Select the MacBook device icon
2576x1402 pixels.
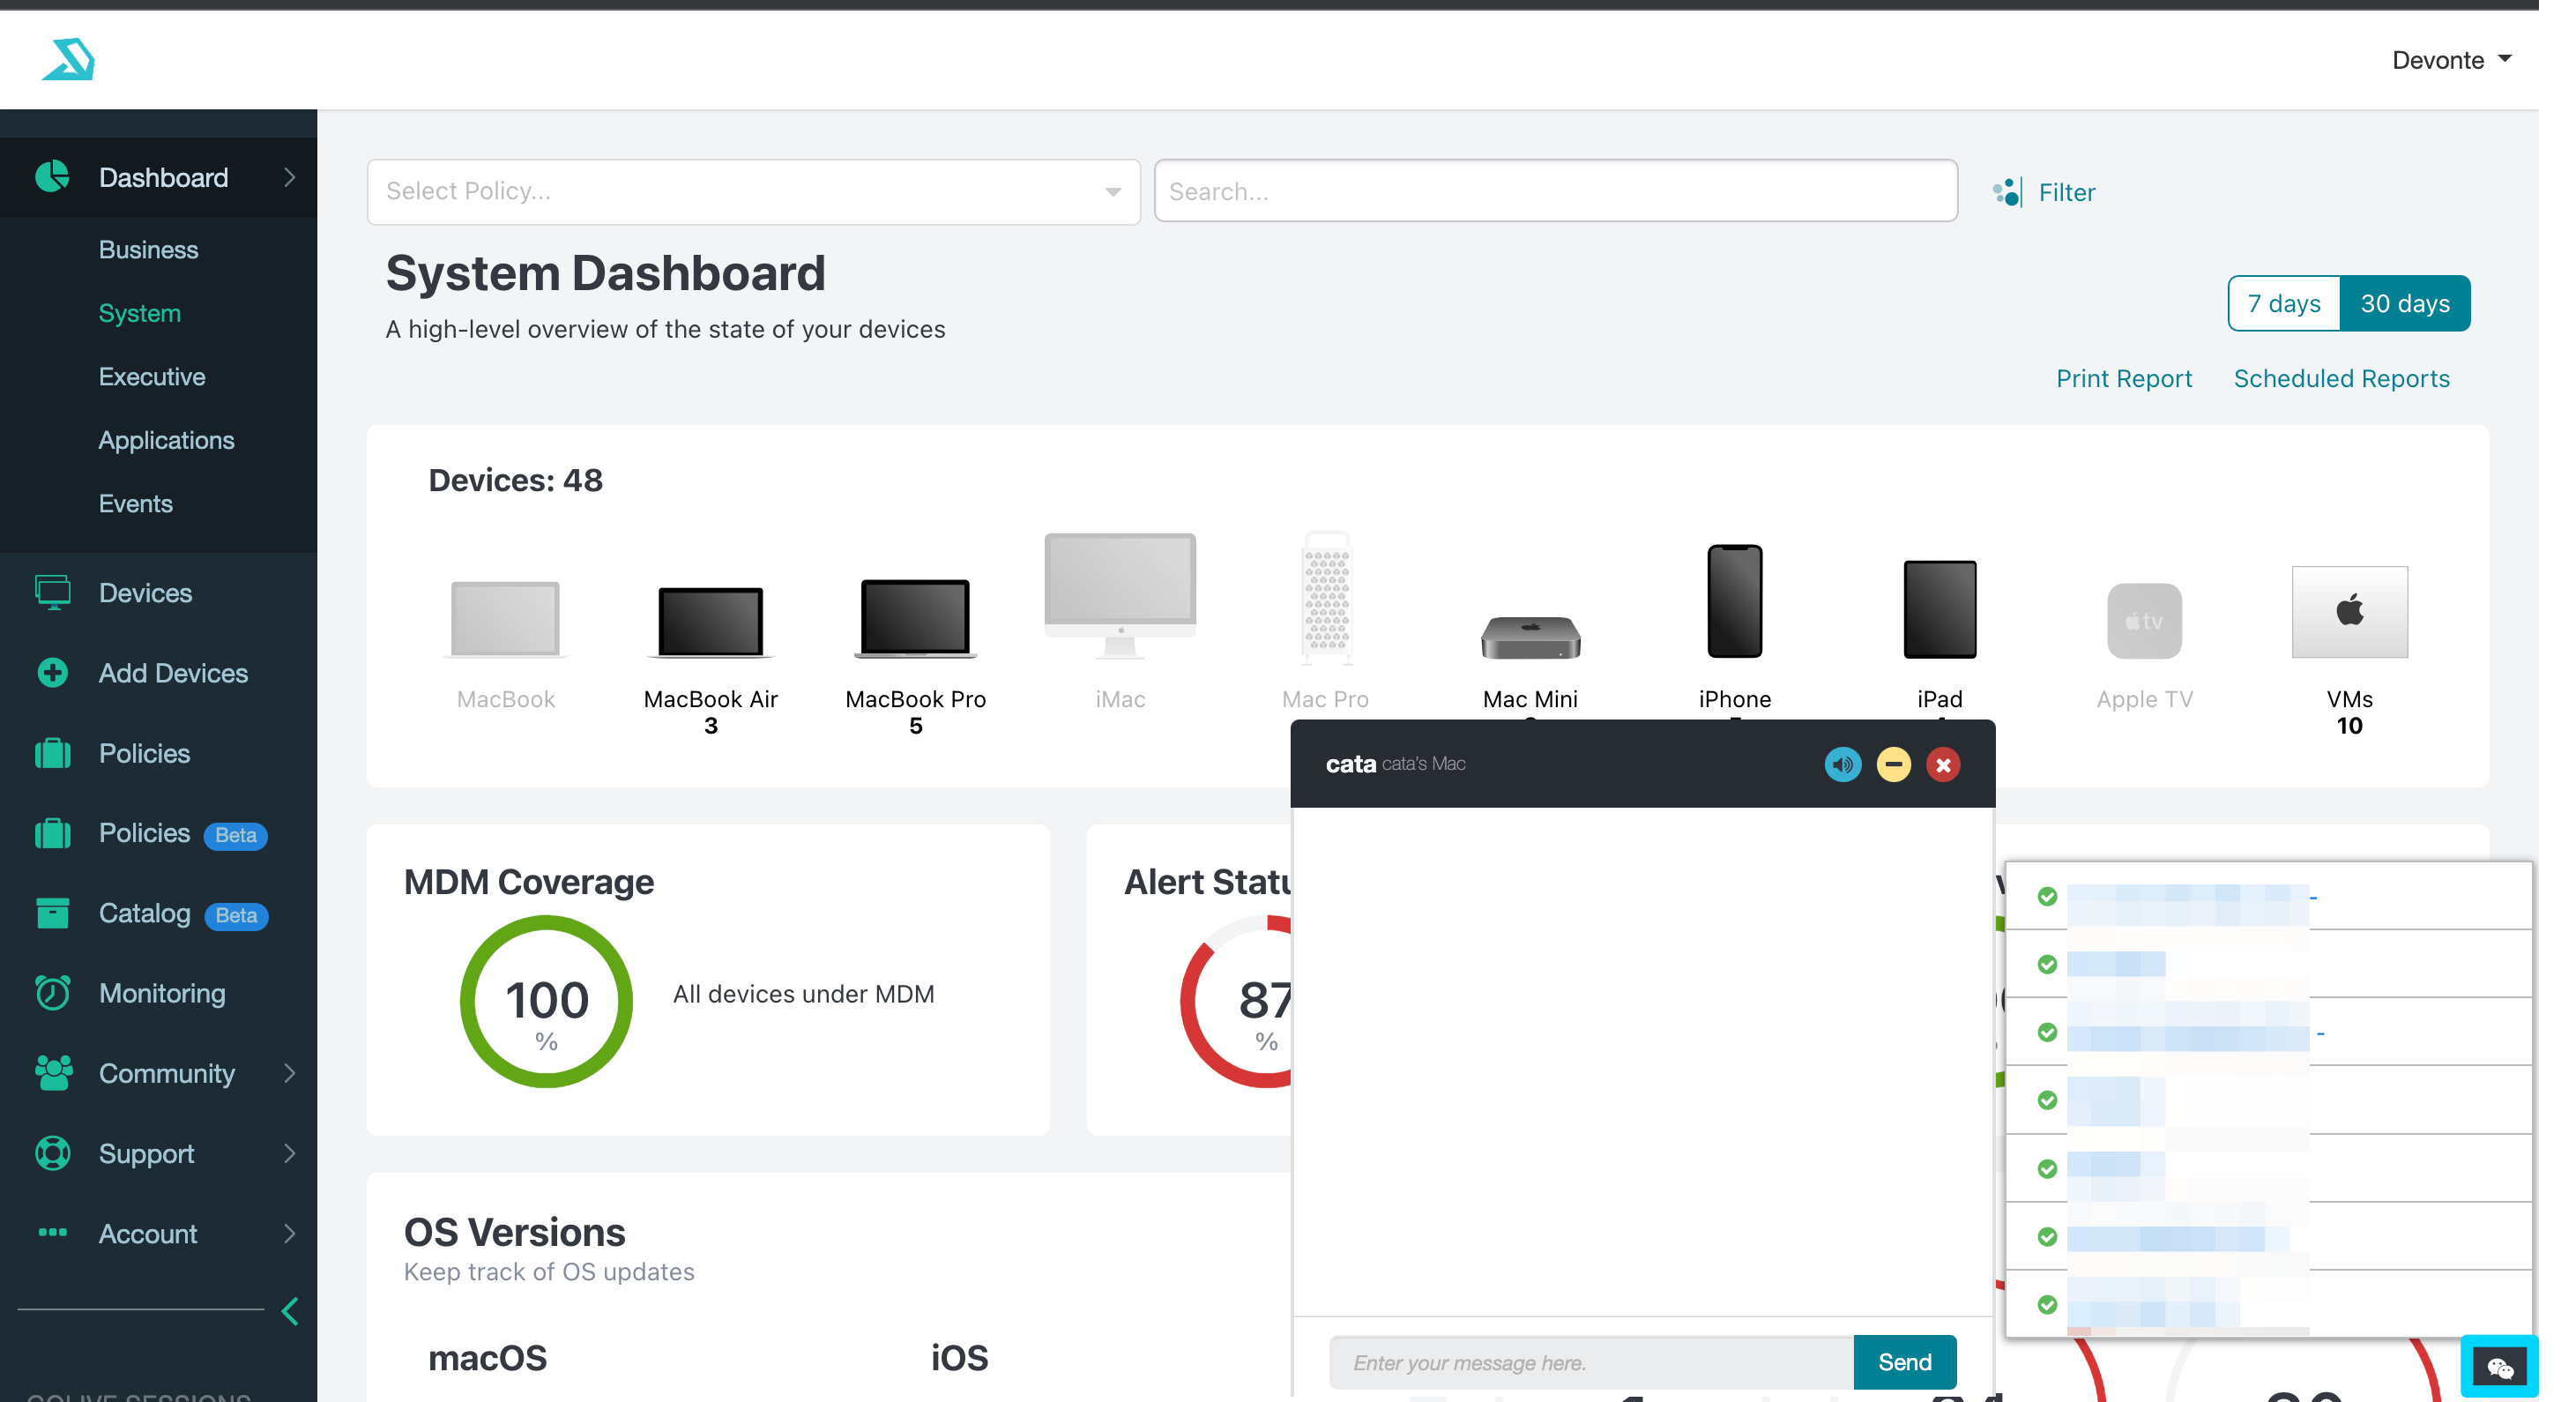click(x=505, y=618)
